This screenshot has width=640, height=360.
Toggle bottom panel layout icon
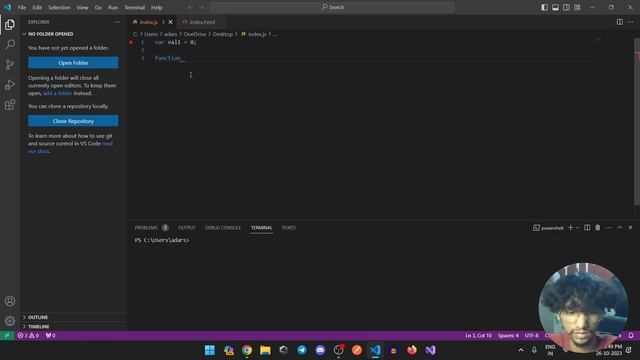[556, 7]
